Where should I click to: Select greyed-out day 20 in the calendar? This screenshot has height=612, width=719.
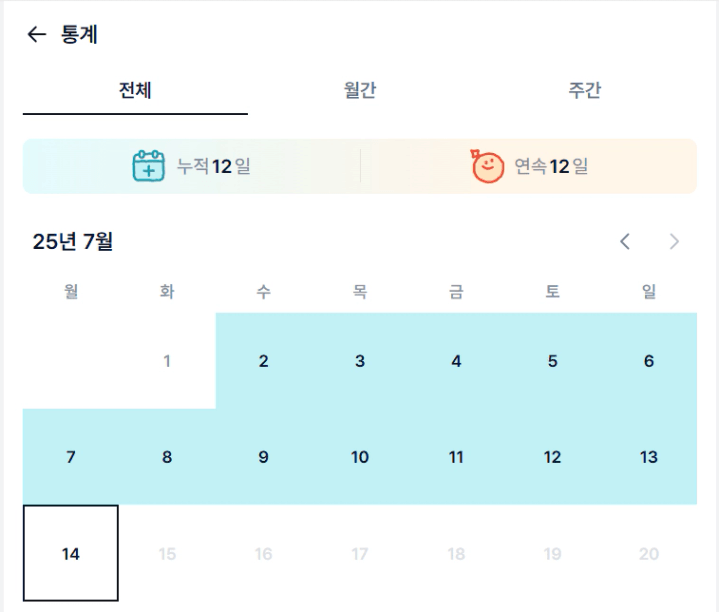[649, 553]
